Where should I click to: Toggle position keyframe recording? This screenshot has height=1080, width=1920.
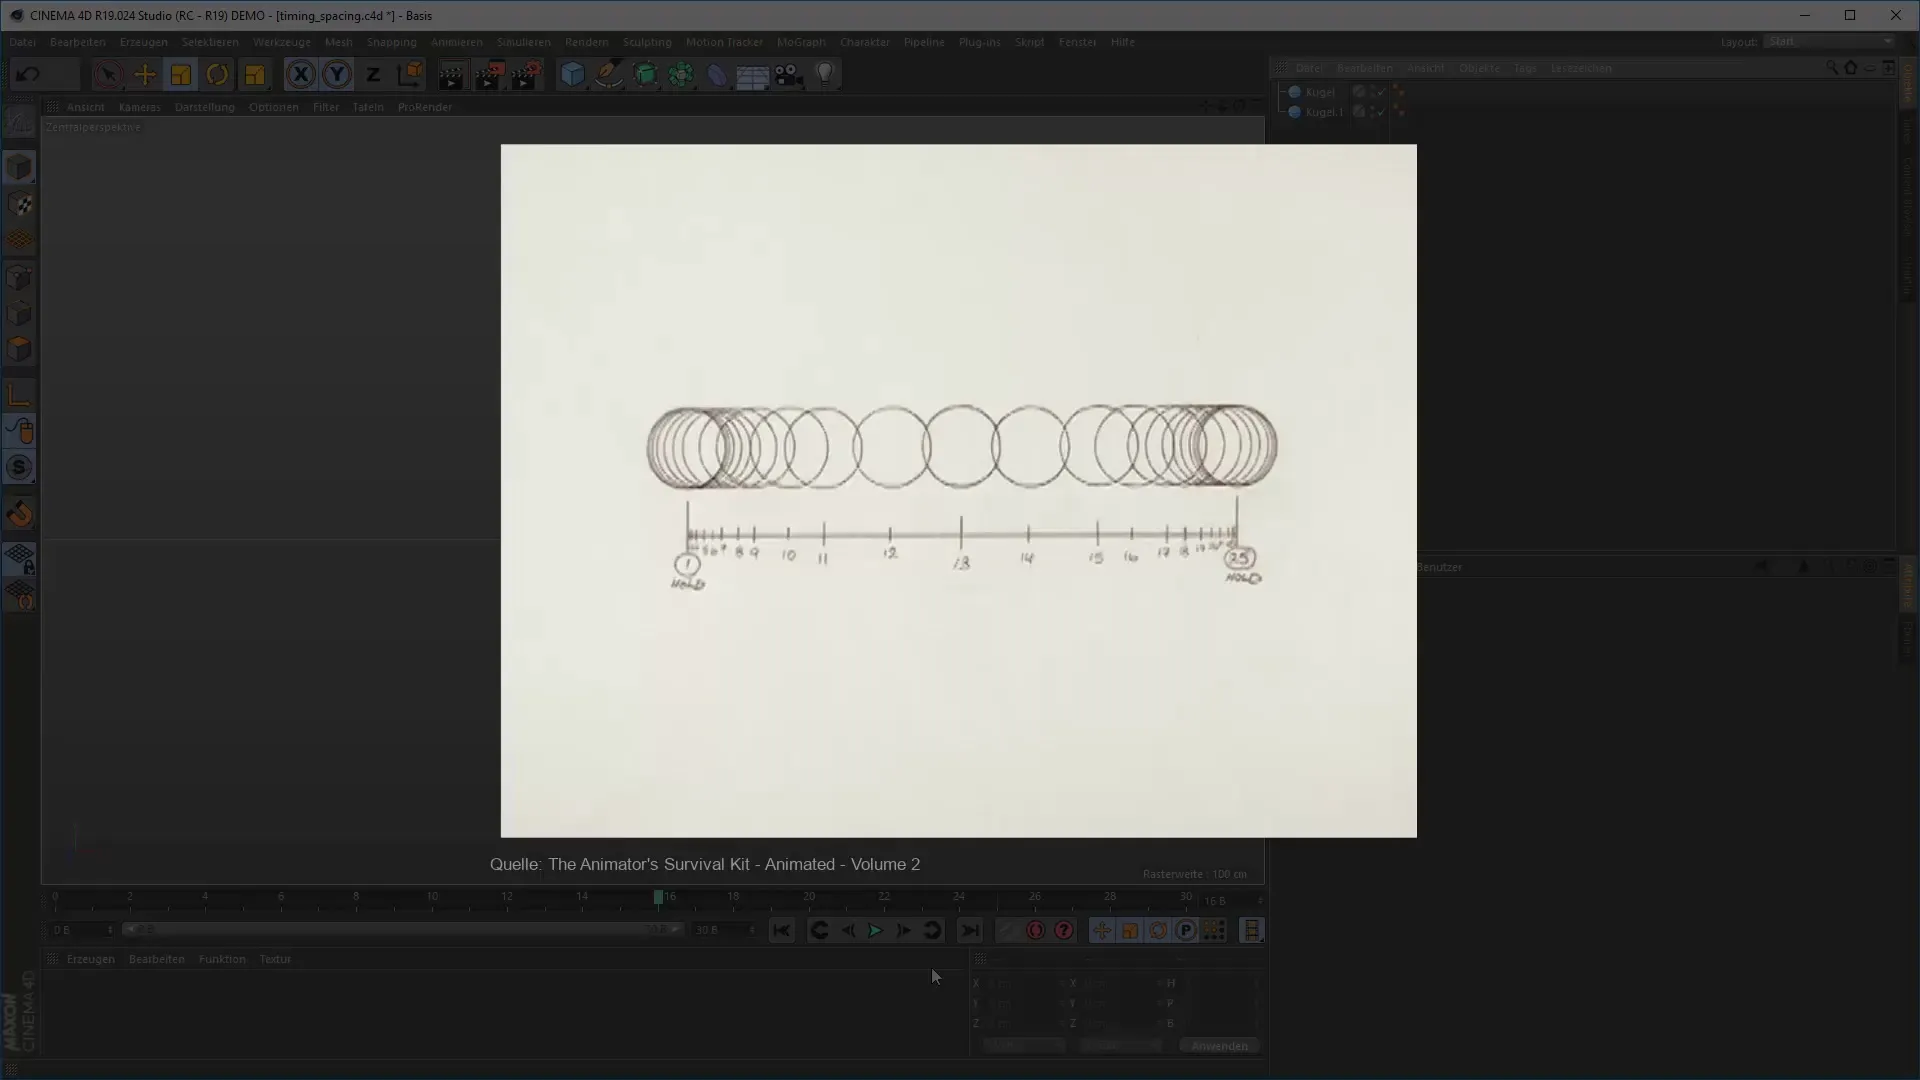[1101, 931]
